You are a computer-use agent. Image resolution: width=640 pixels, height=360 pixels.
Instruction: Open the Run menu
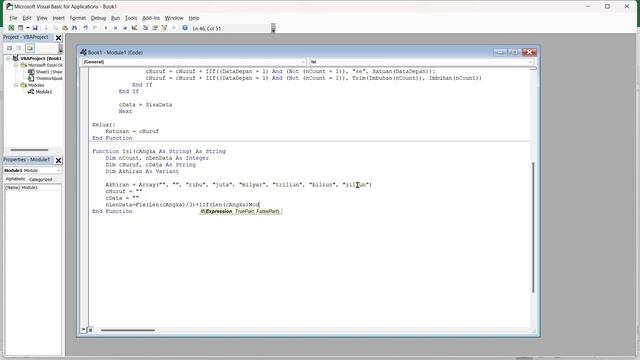click(x=116, y=18)
